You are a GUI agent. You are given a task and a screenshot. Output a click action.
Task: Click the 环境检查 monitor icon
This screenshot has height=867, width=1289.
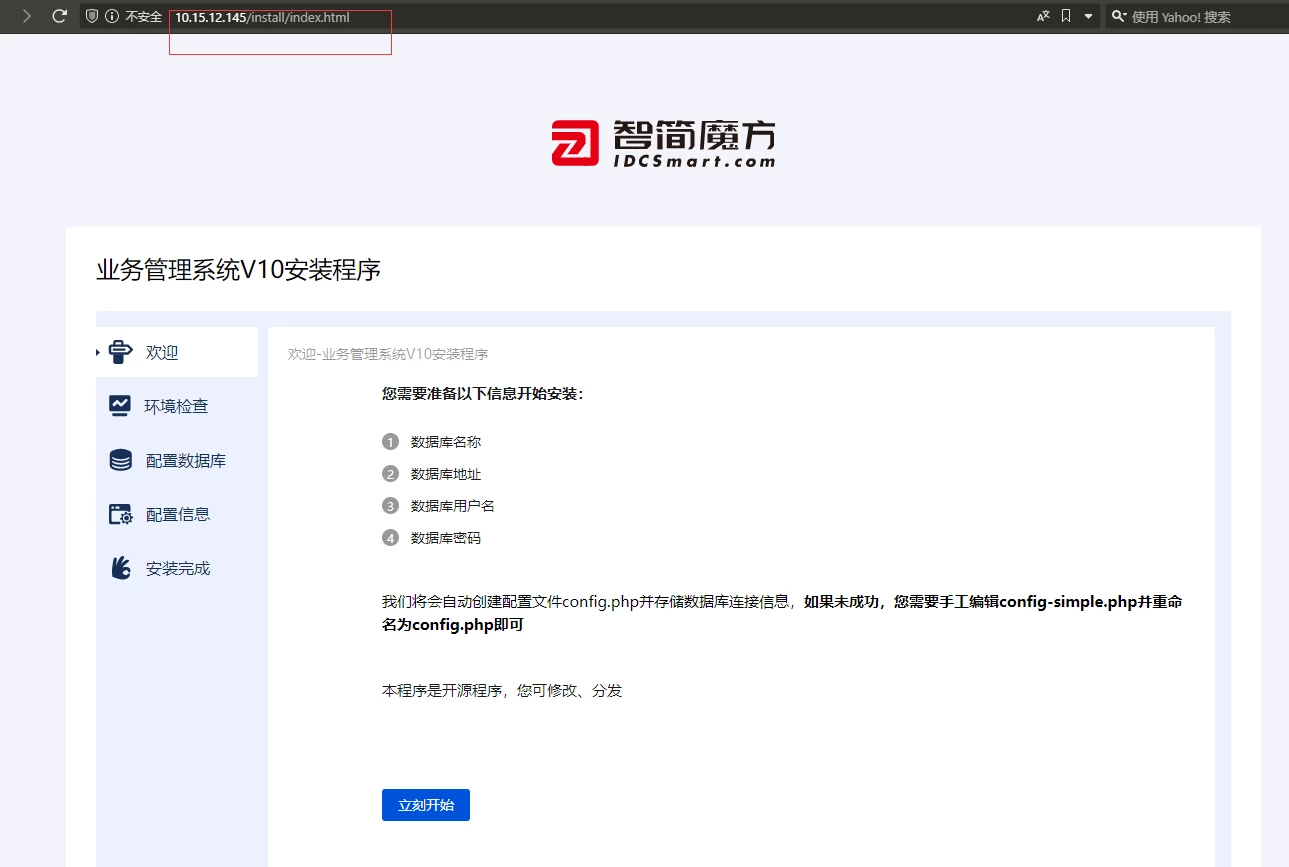coord(120,405)
